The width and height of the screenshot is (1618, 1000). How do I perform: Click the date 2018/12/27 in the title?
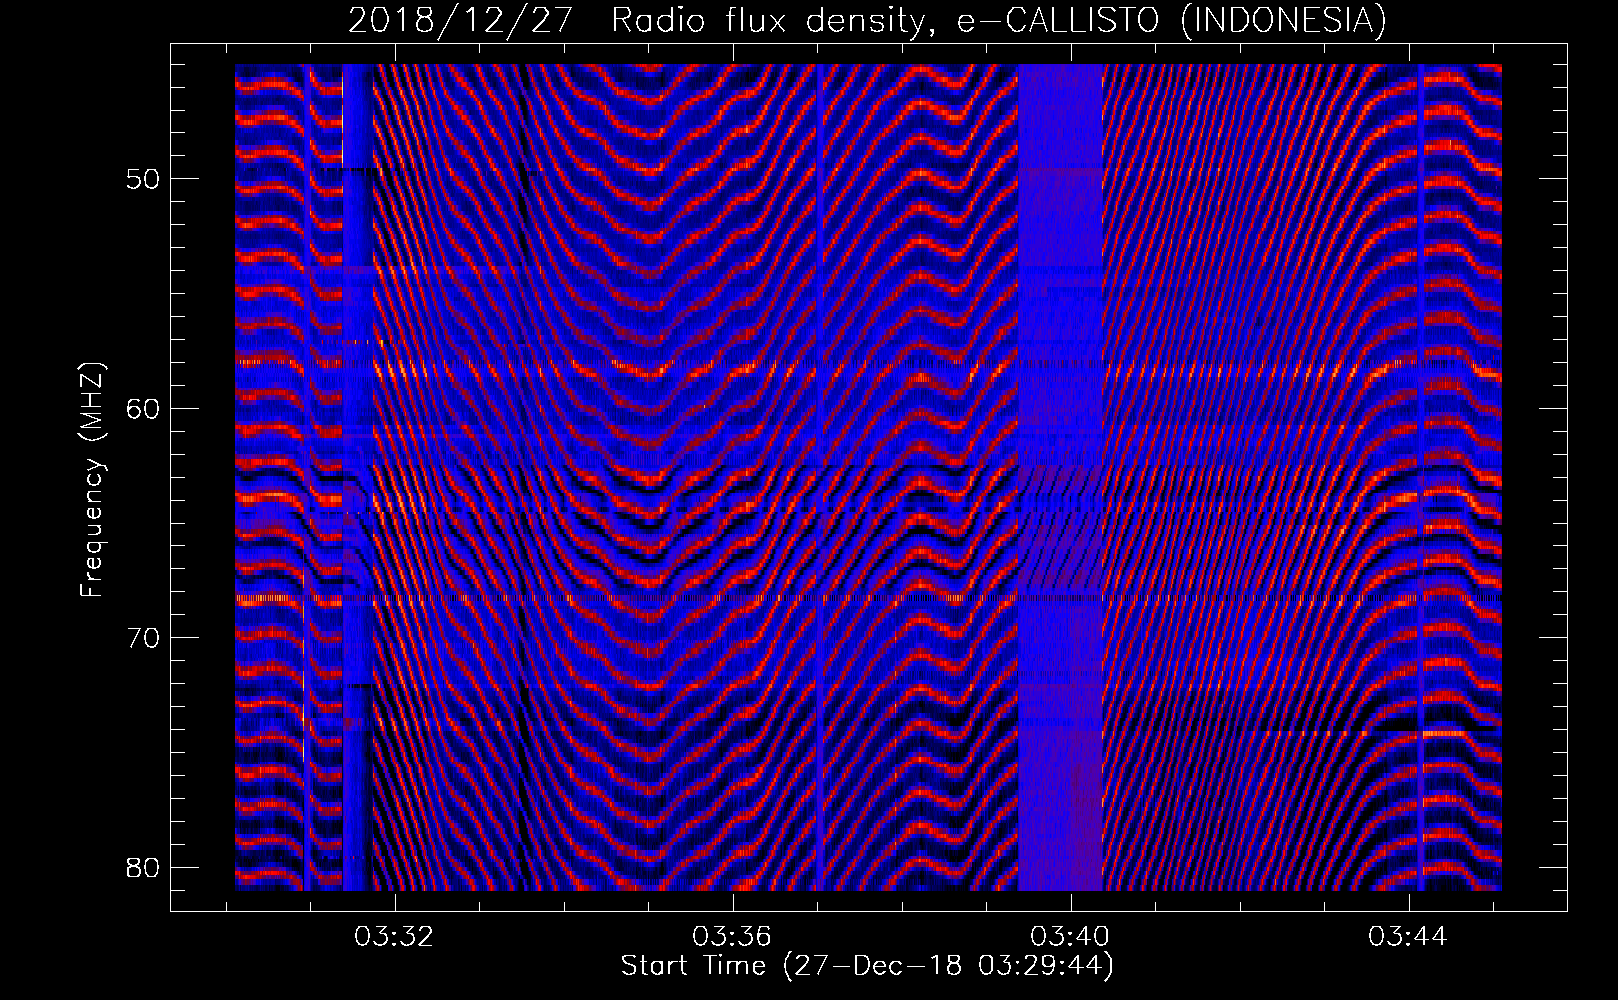tap(461, 21)
